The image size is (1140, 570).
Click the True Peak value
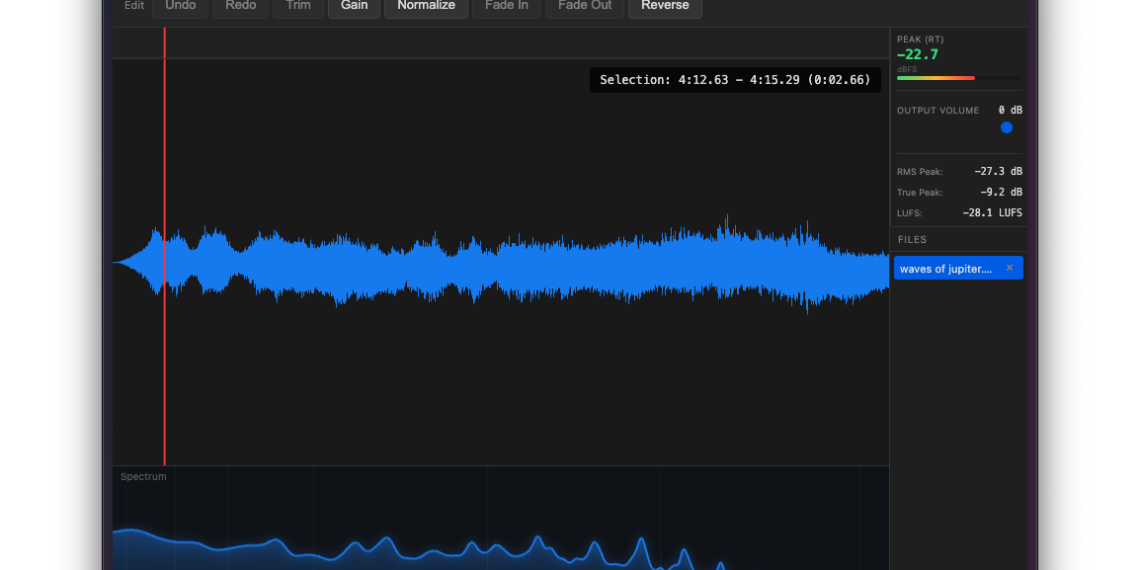(x=1001, y=192)
